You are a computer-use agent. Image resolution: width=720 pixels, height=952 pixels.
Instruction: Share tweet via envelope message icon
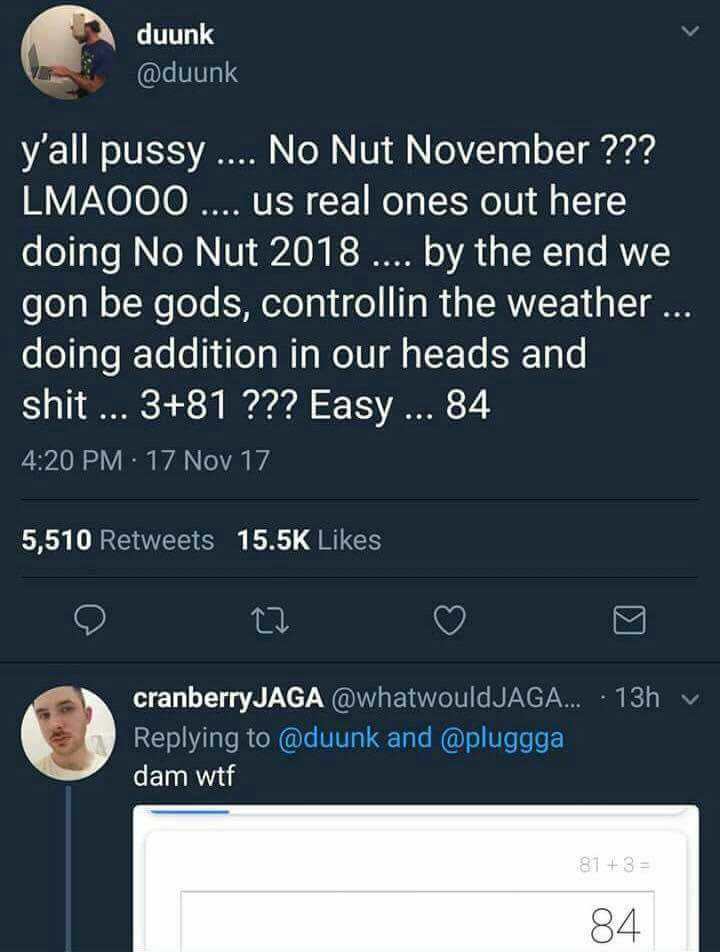[x=629, y=622]
